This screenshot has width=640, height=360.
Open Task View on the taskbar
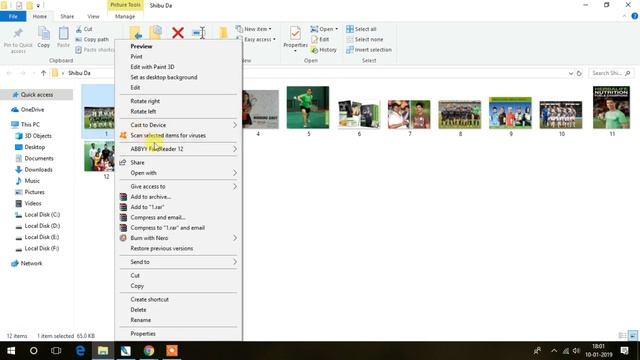(56, 351)
